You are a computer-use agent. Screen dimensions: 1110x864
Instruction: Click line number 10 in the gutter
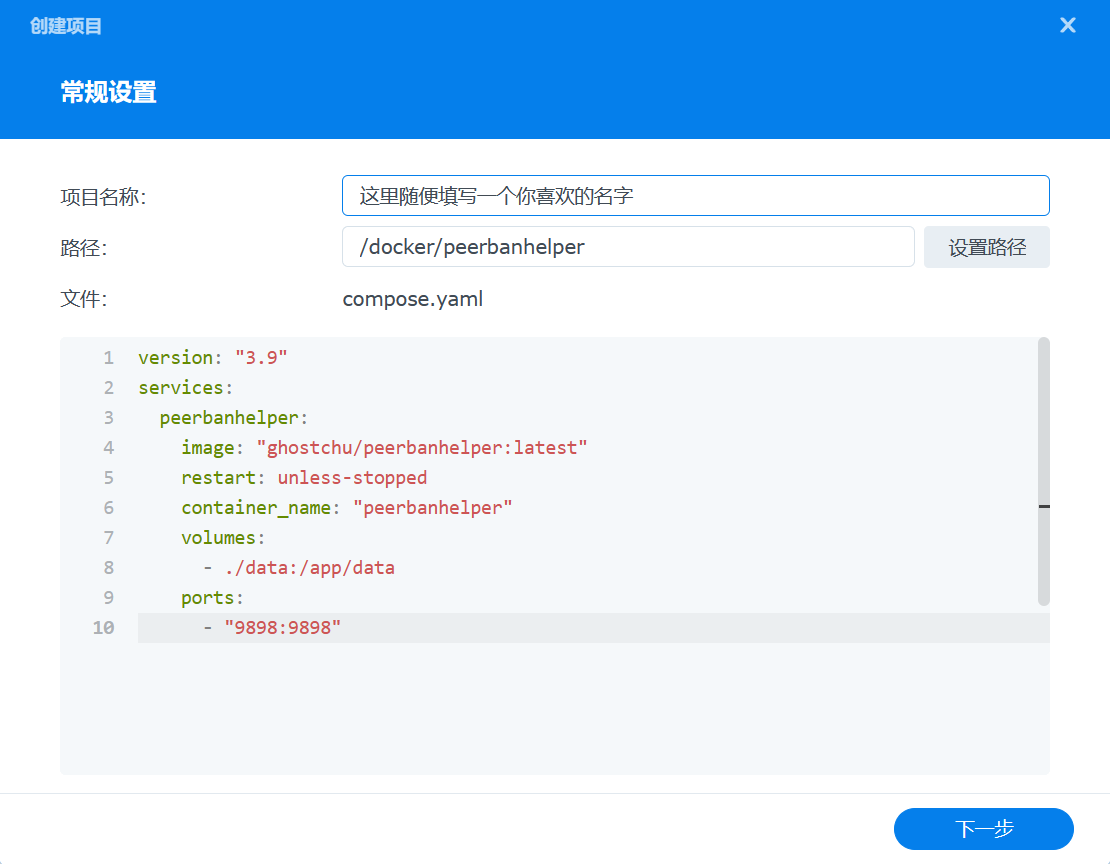(104, 628)
